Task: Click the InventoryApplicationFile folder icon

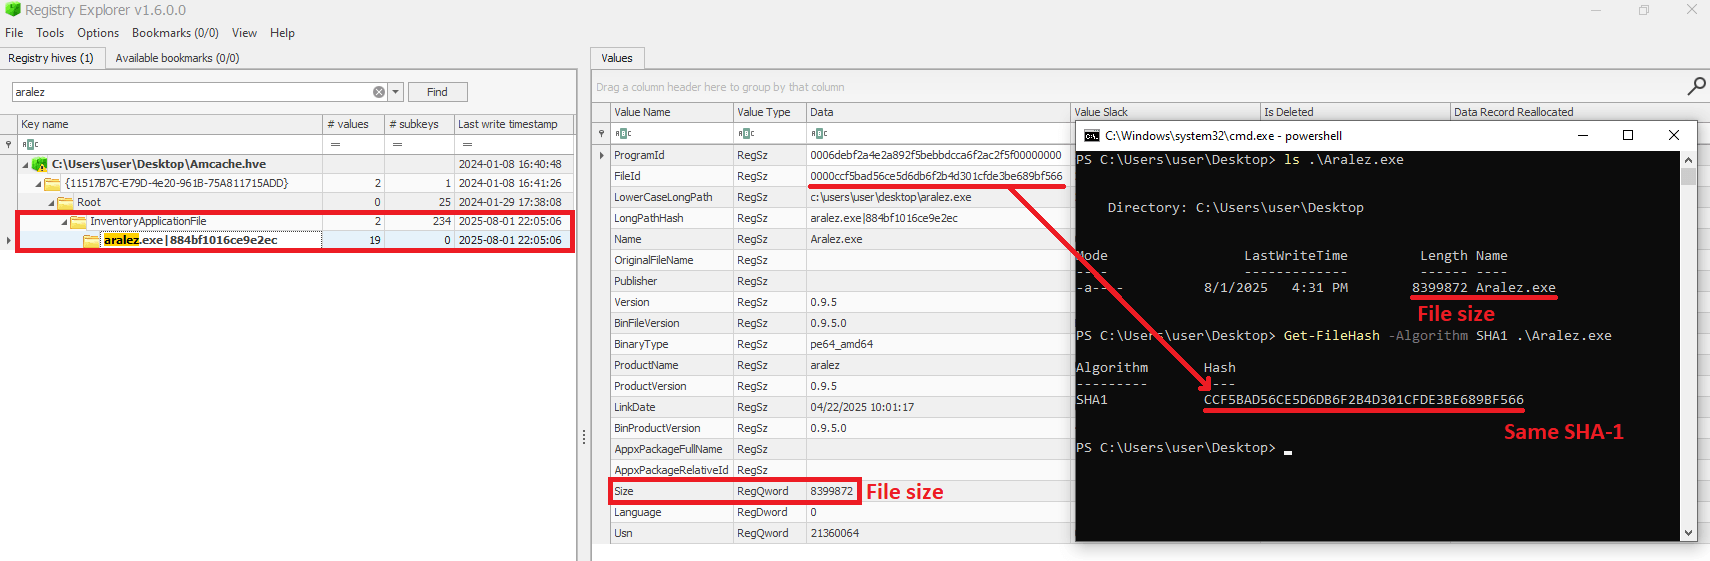Action: coord(78,222)
